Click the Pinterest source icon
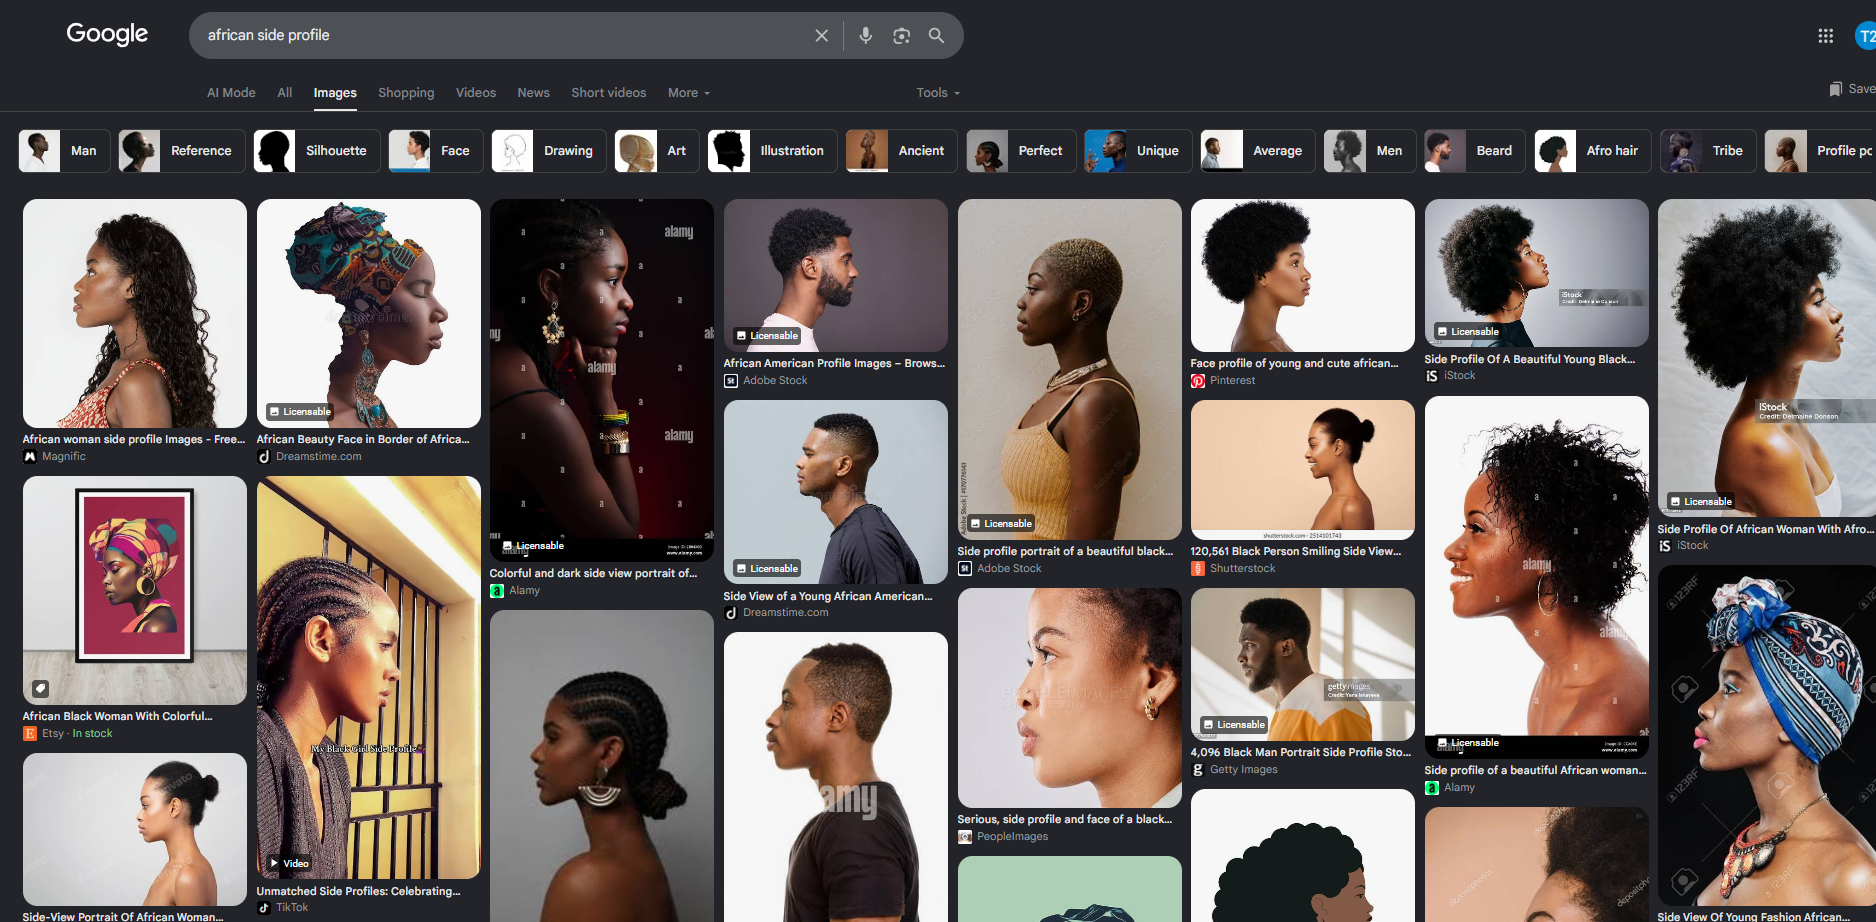The width and height of the screenshot is (1876, 922). [1198, 381]
